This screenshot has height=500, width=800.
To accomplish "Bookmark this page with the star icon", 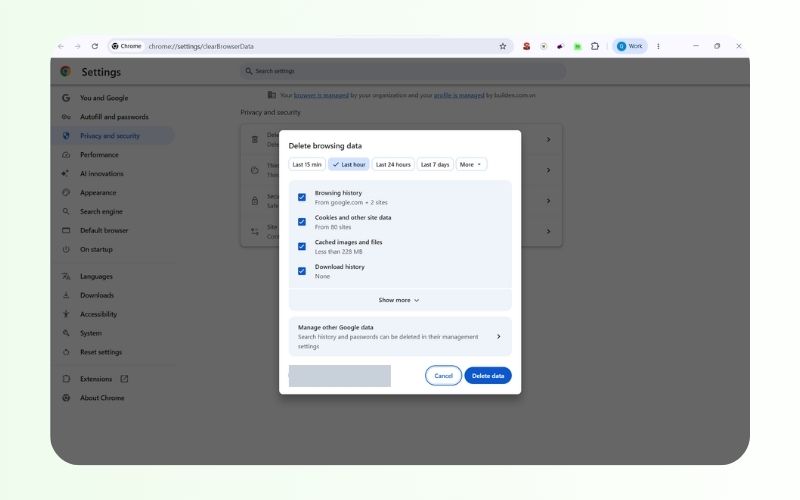I will (x=503, y=46).
